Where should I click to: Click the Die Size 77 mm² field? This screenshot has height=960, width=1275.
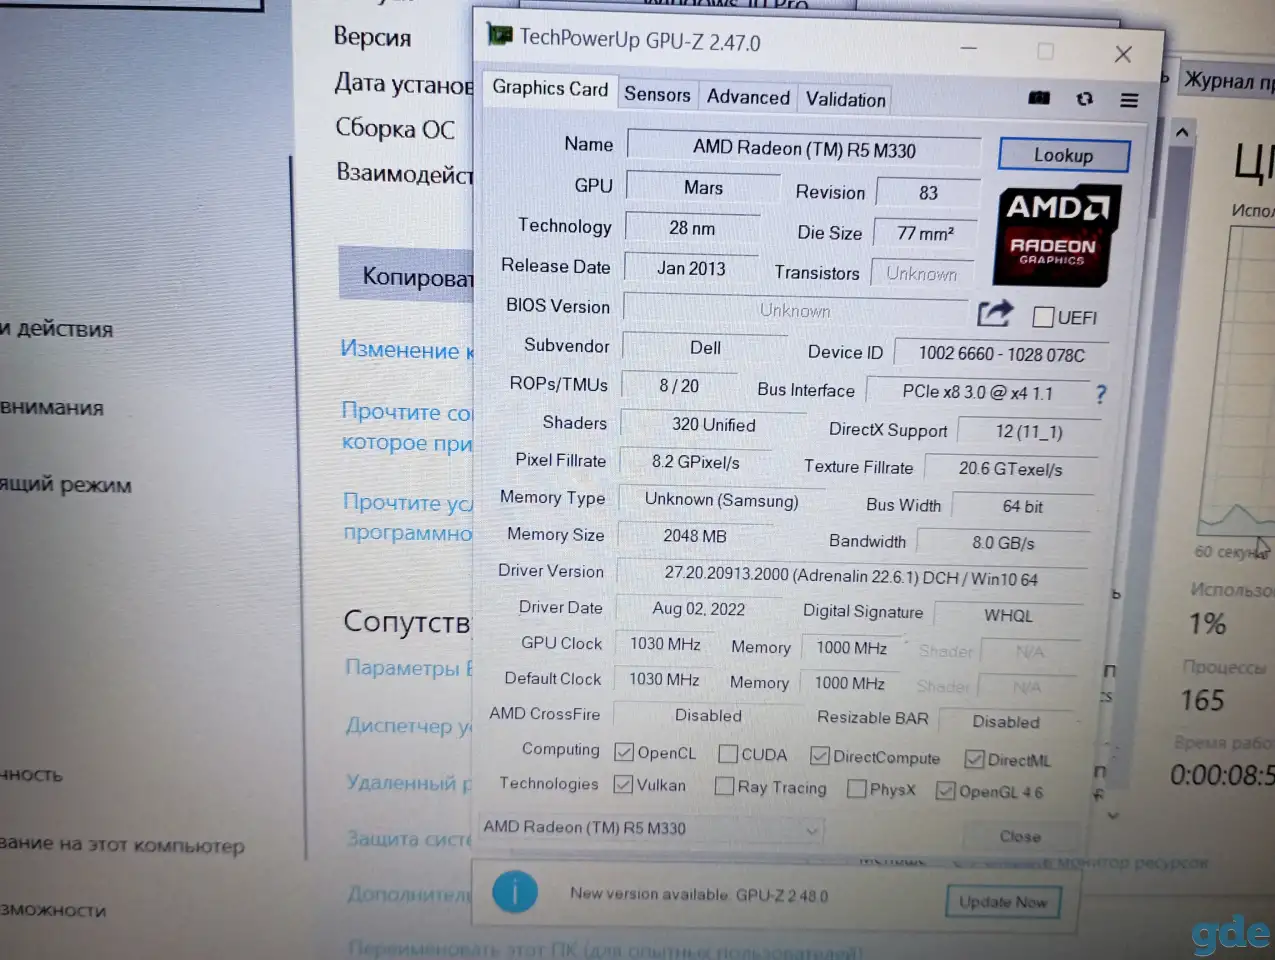(925, 233)
